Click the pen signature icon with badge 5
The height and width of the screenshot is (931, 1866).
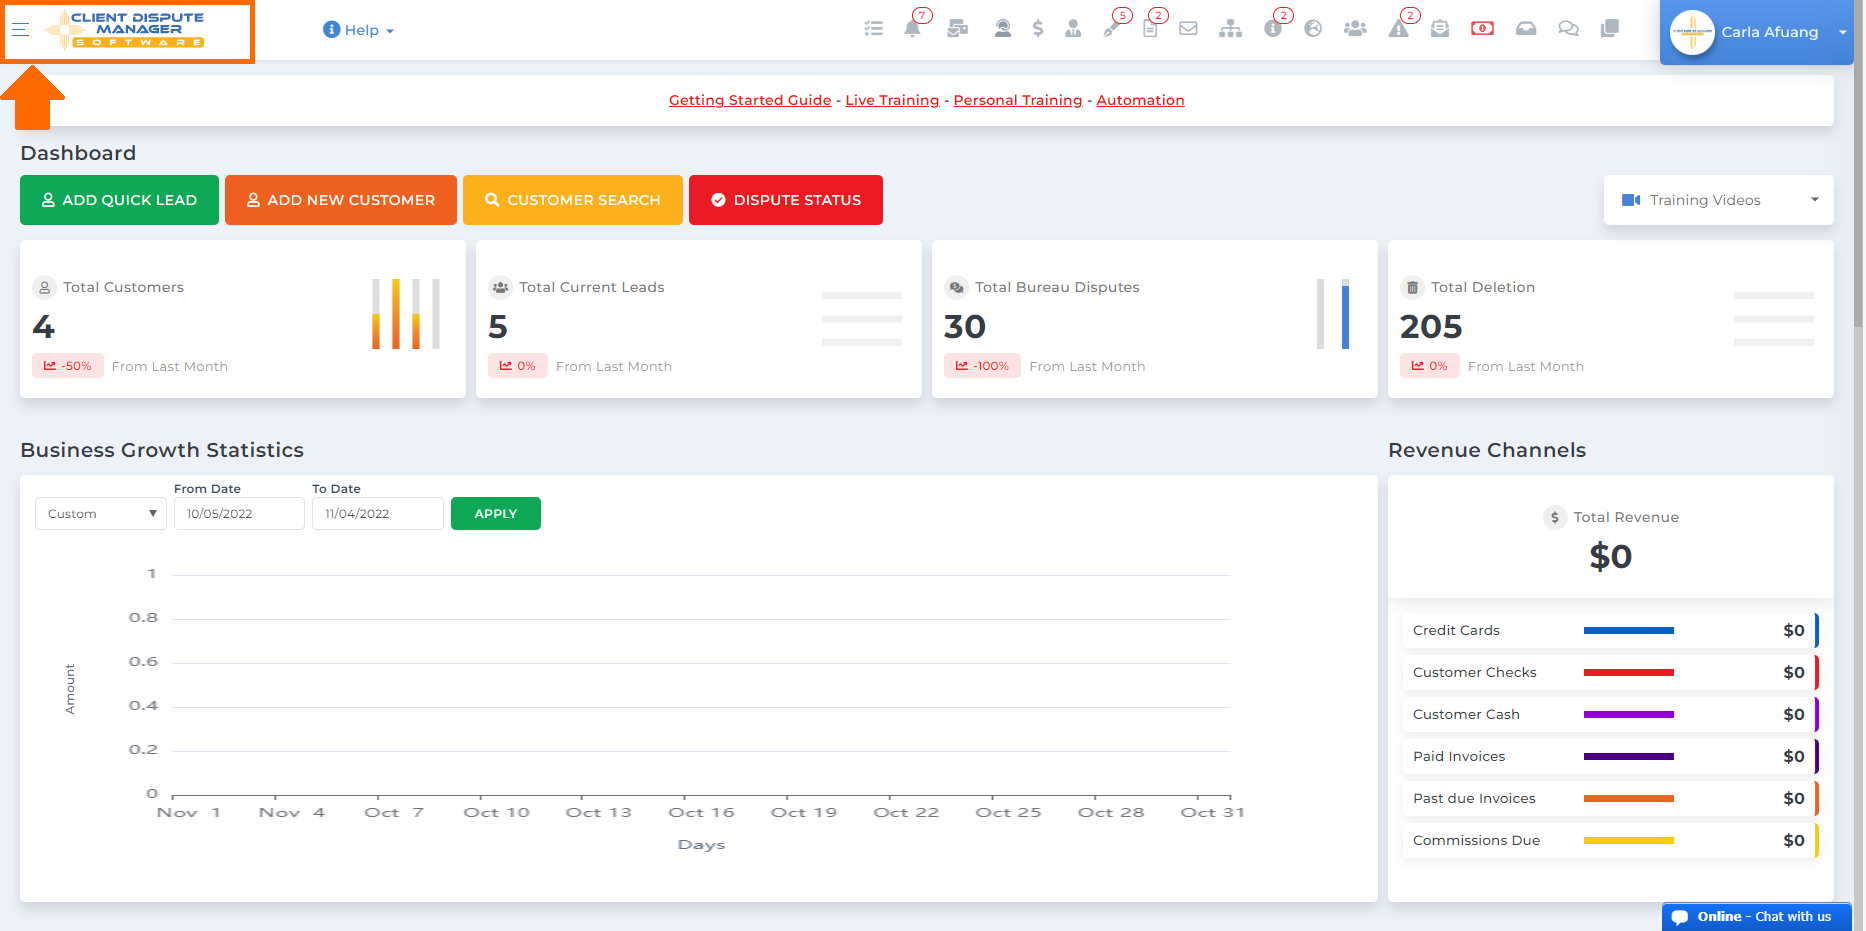point(1112,29)
